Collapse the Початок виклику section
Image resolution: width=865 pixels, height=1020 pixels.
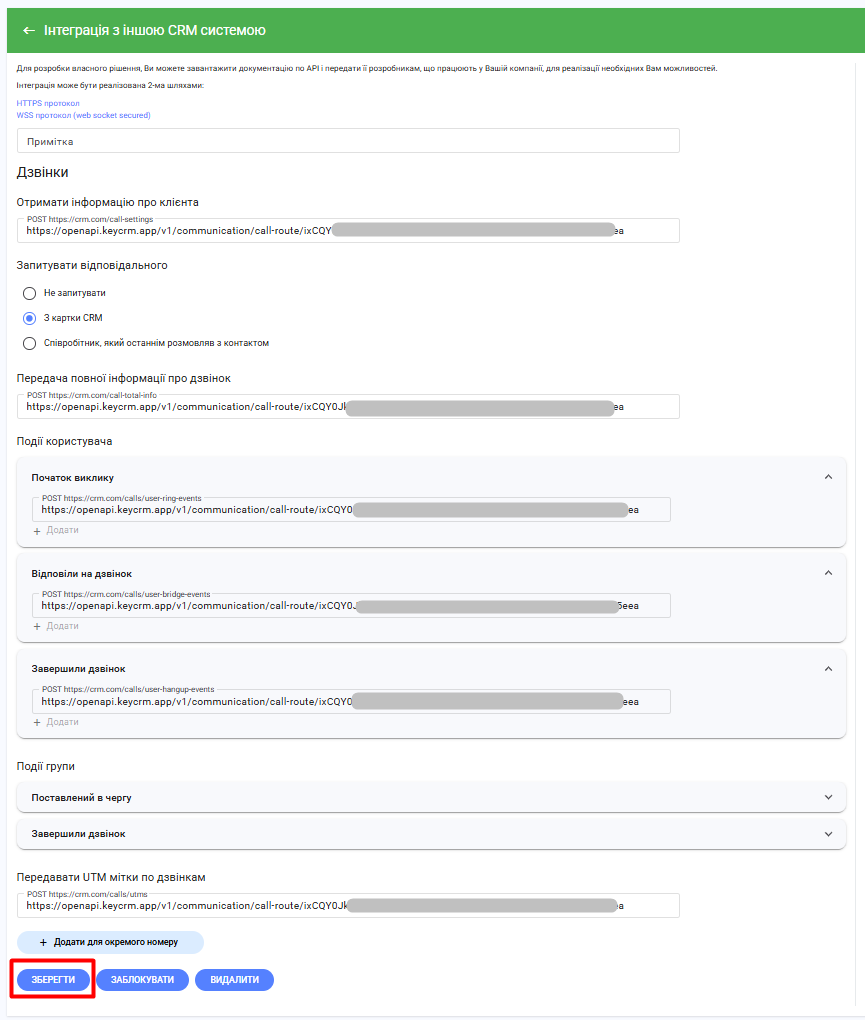[828, 477]
